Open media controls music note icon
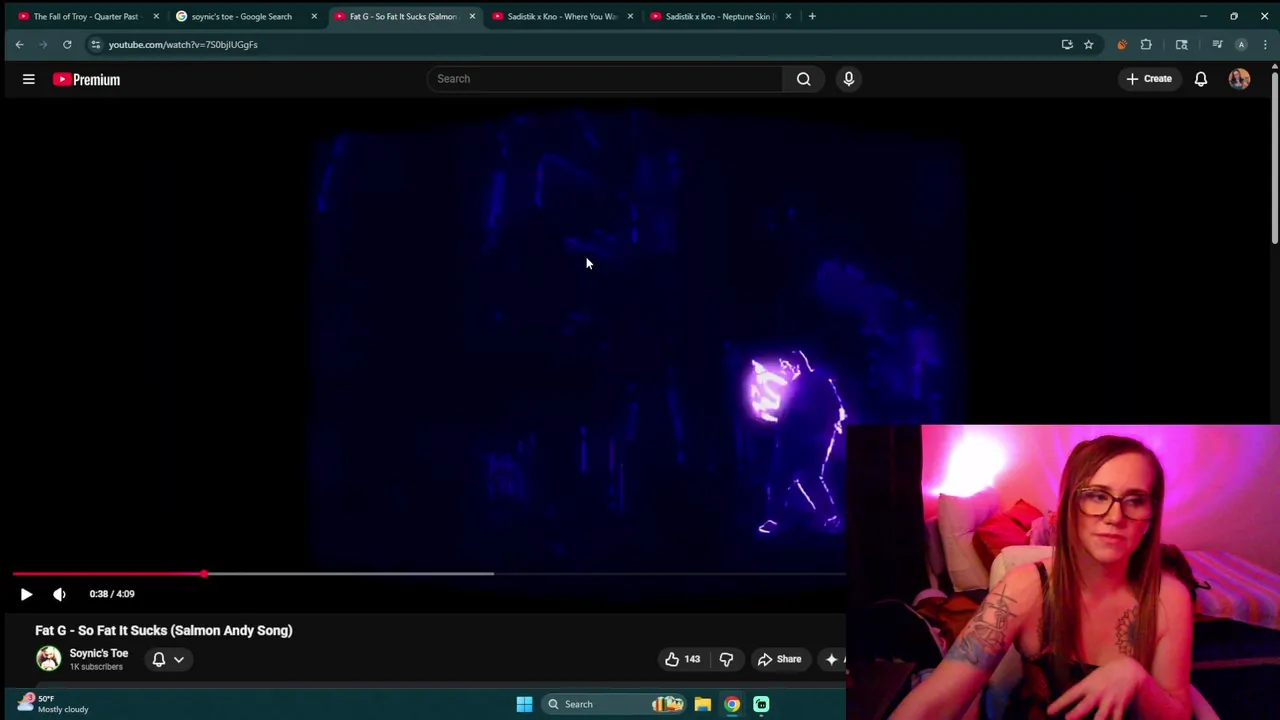The height and width of the screenshot is (720, 1280). (x=1217, y=44)
